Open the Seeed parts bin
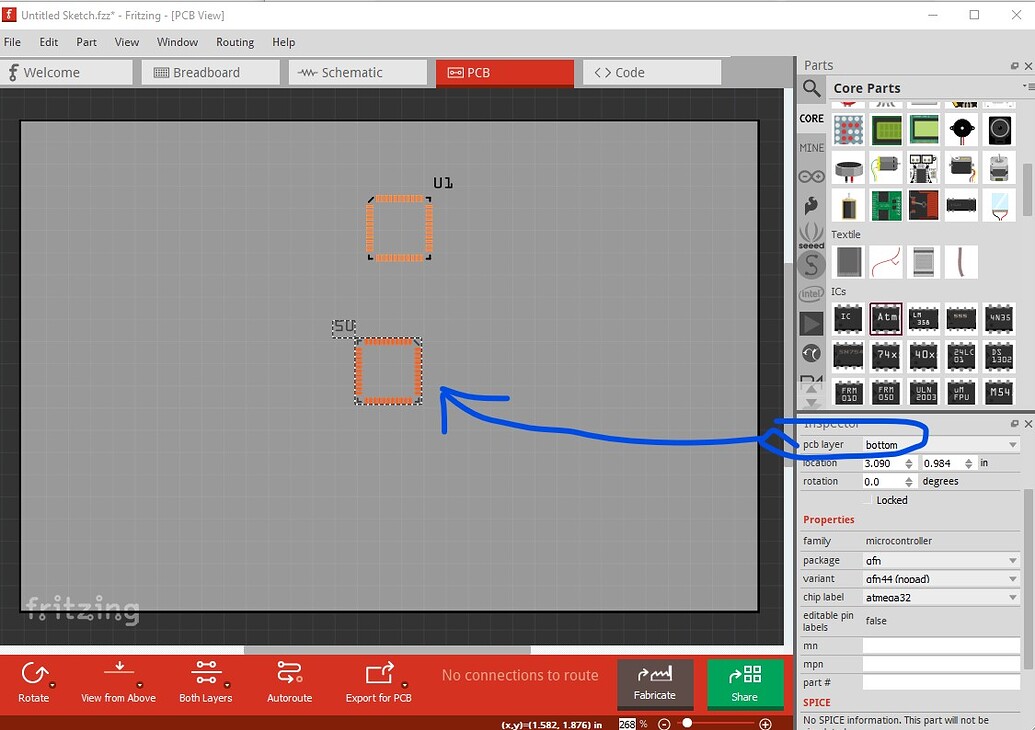Image resolution: width=1035 pixels, height=730 pixels. tap(811, 235)
